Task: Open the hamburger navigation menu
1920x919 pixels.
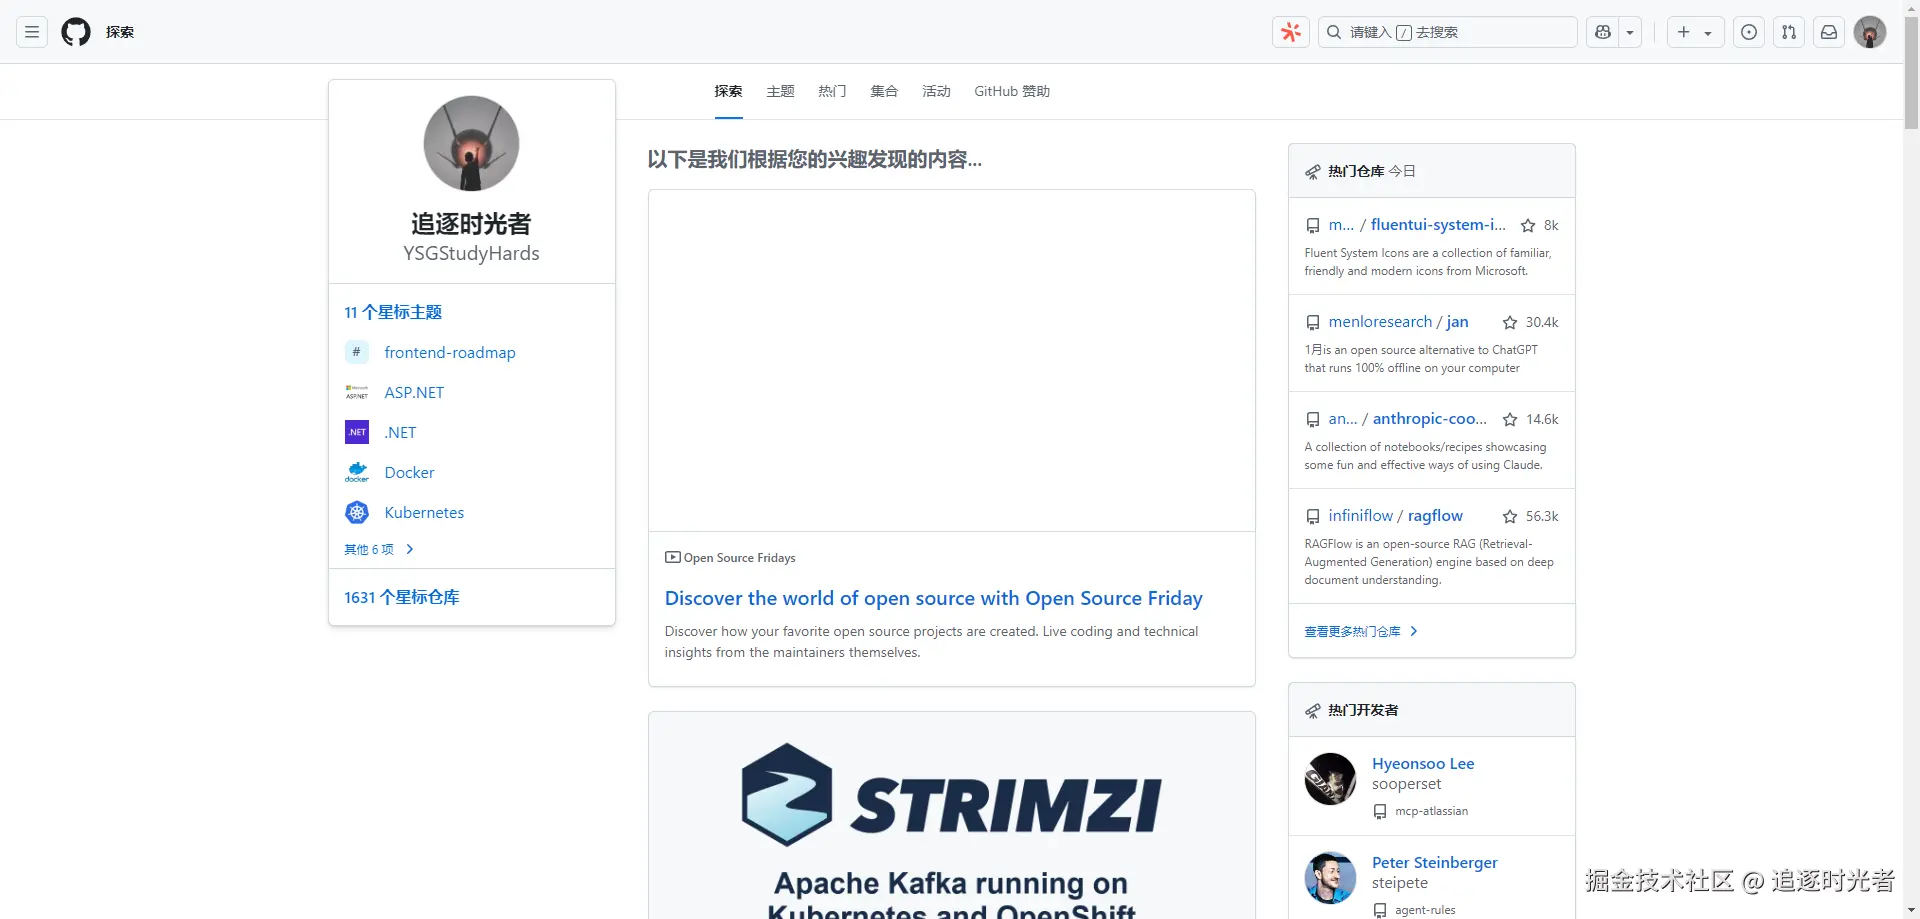Action: 32,32
